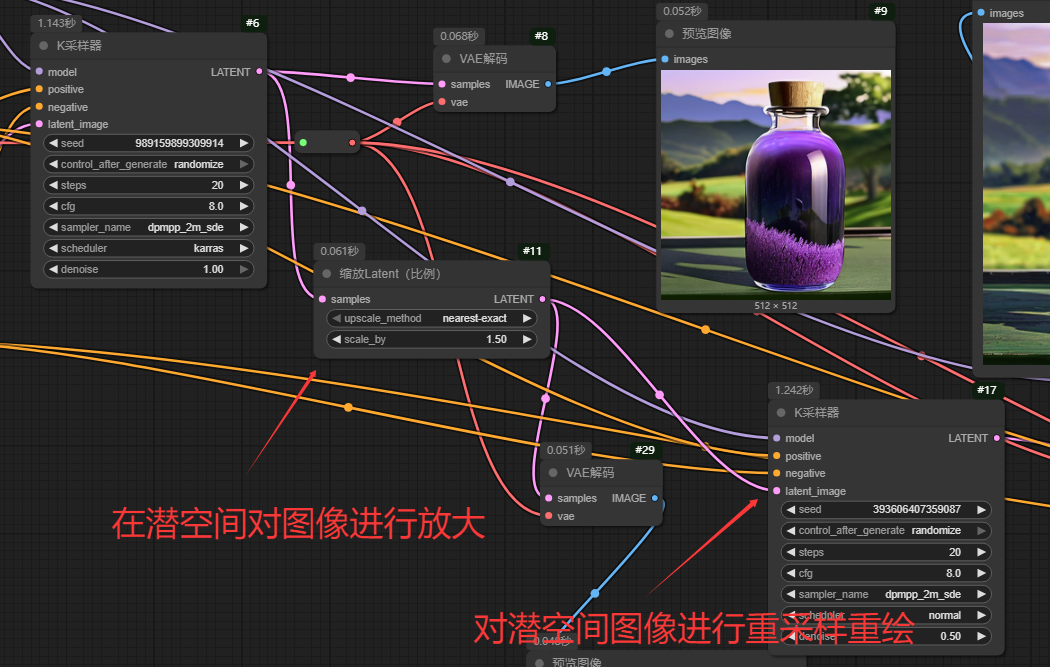The image size is (1050, 667).
Task: Click the model input port on K采样器 #17
Action: pyautogui.click(x=776, y=438)
